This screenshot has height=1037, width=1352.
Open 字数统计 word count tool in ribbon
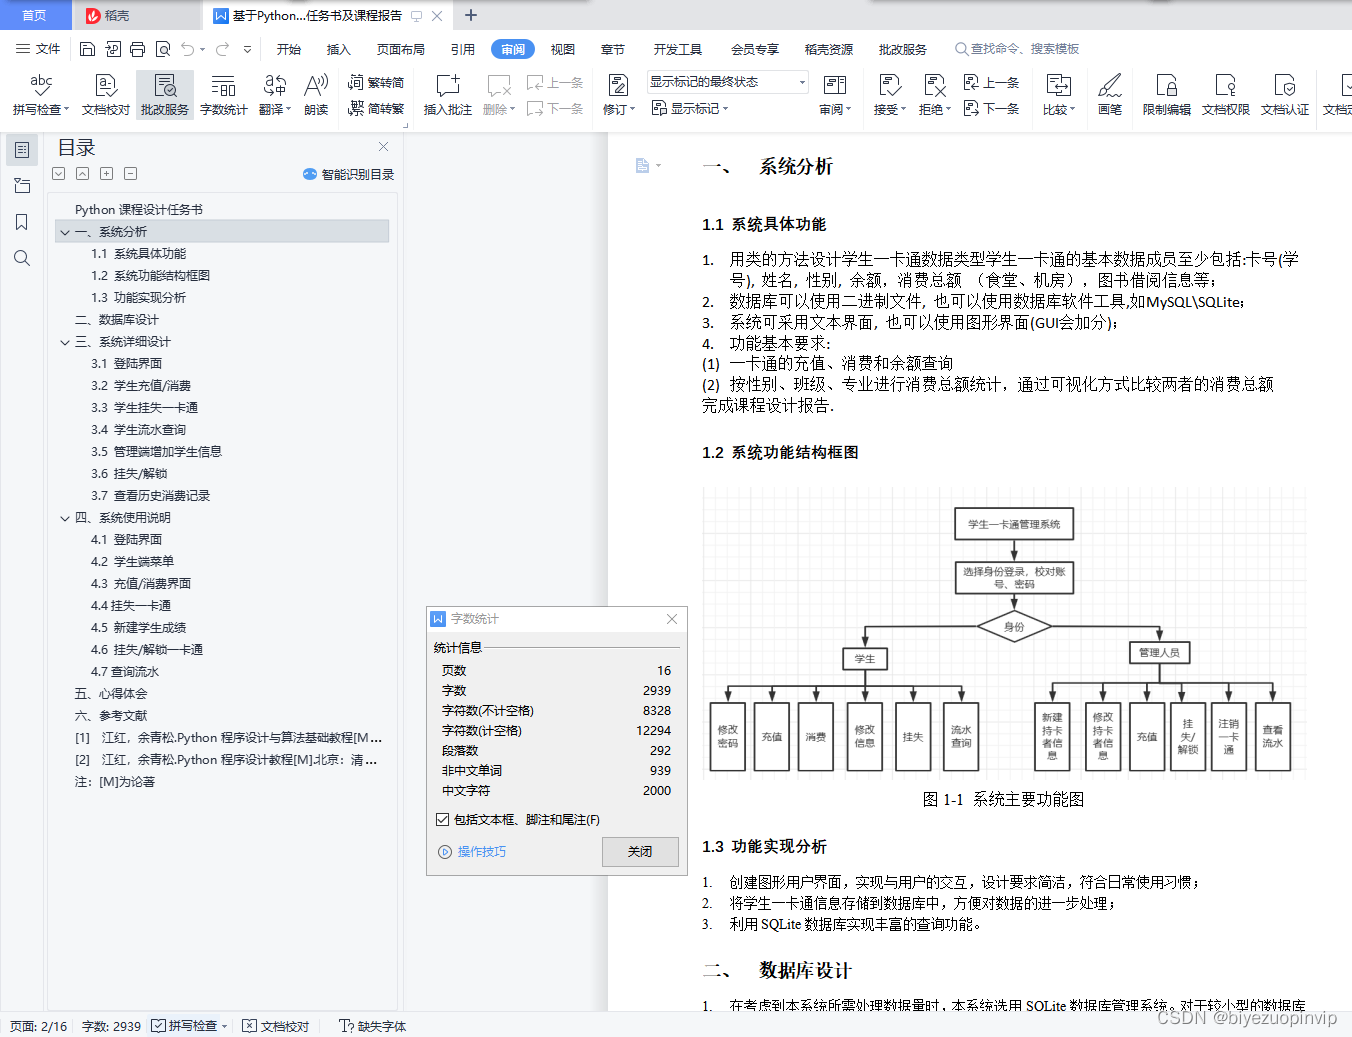(224, 95)
